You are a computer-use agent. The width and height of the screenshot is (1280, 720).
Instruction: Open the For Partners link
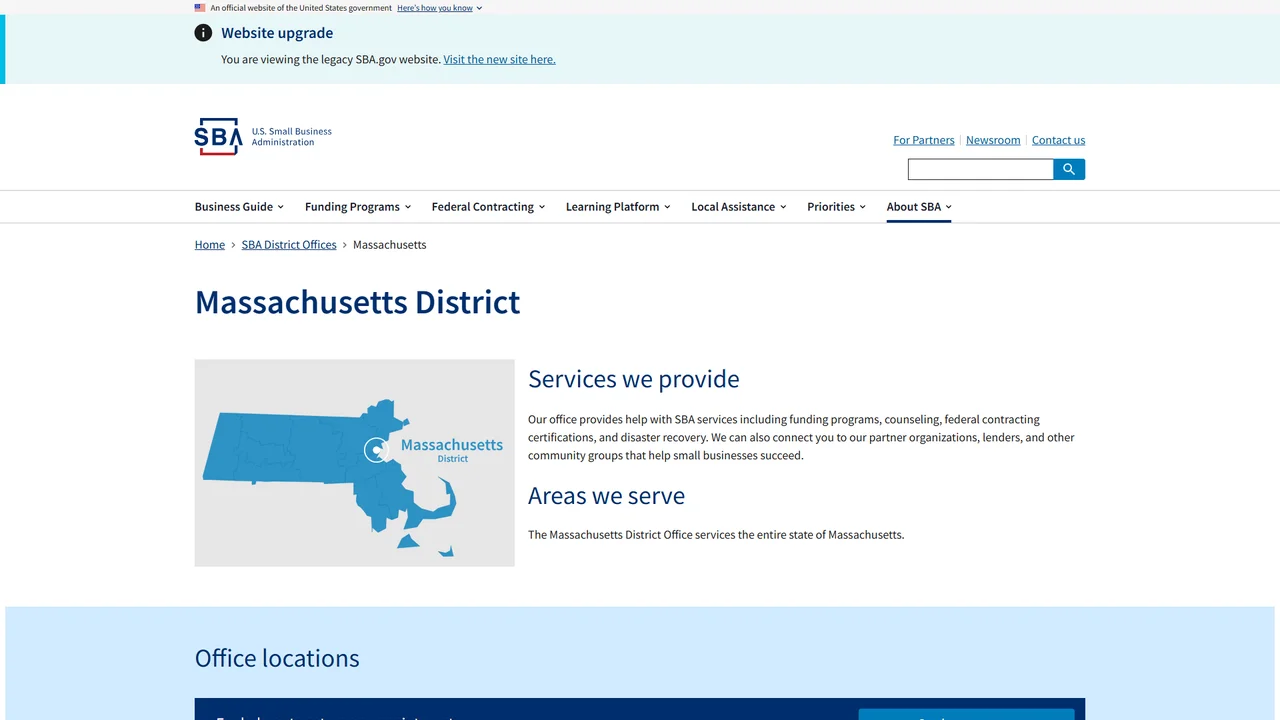pos(924,141)
